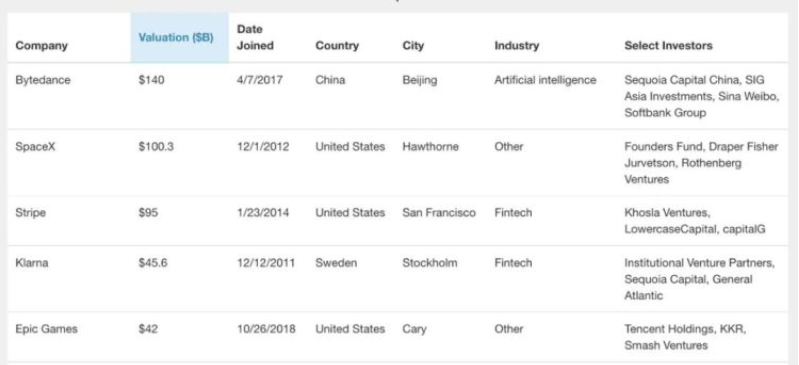This screenshot has width=799, height=365.
Task: Sort by the City column header
Action: pos(413,46)
